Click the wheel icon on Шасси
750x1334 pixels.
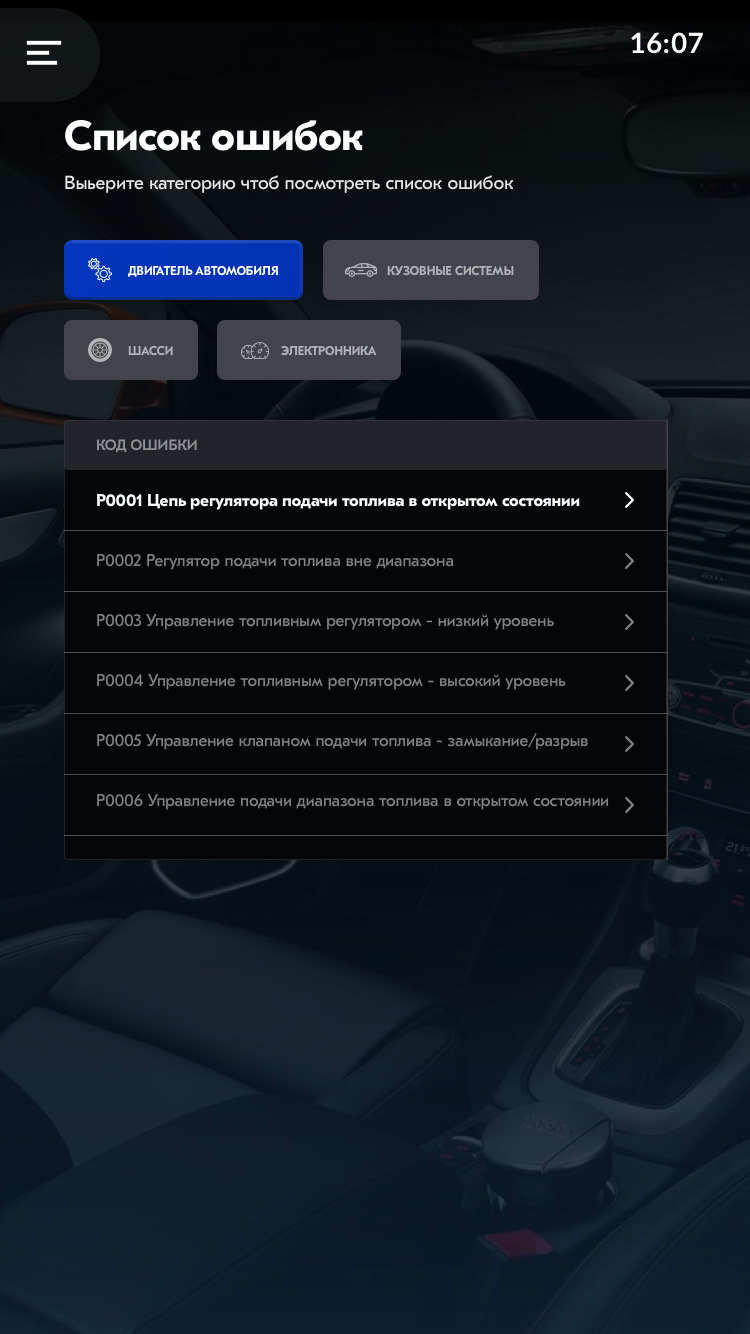(x=100, y=350)
